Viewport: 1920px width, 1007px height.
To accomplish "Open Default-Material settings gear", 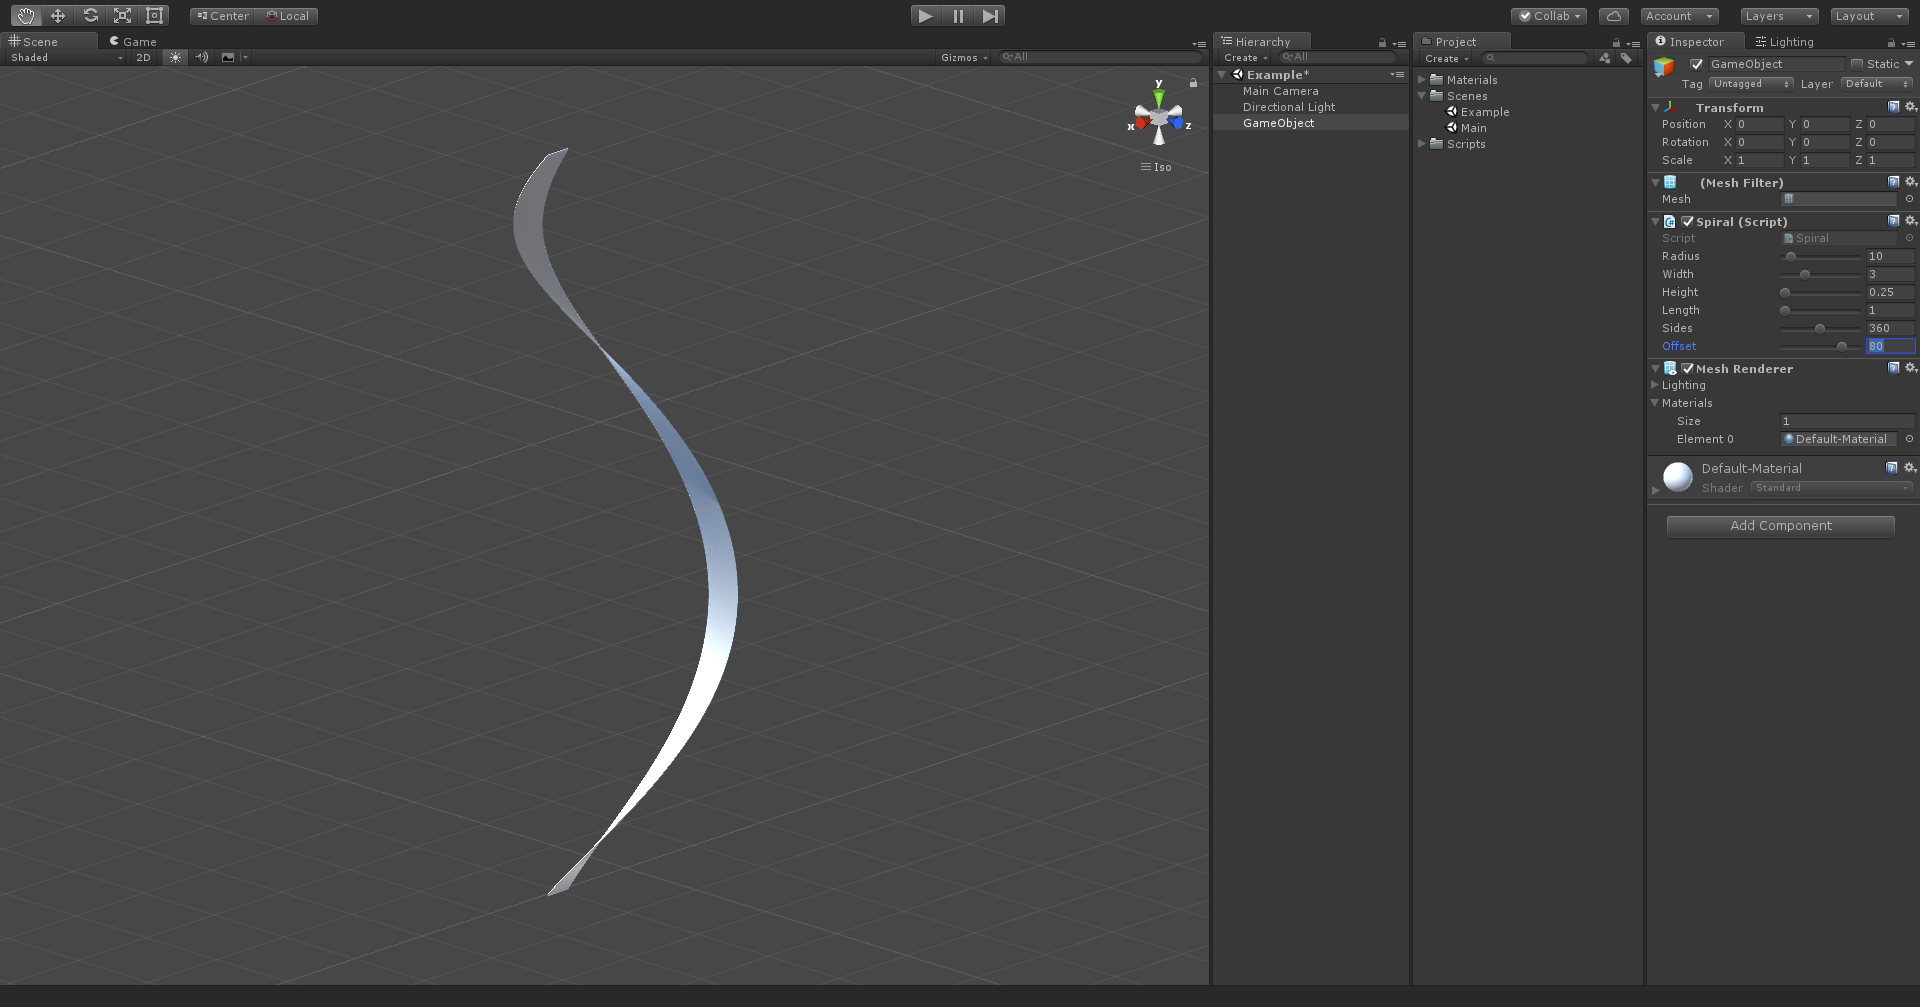I will pyautogui.click(x=1910, y=468).
